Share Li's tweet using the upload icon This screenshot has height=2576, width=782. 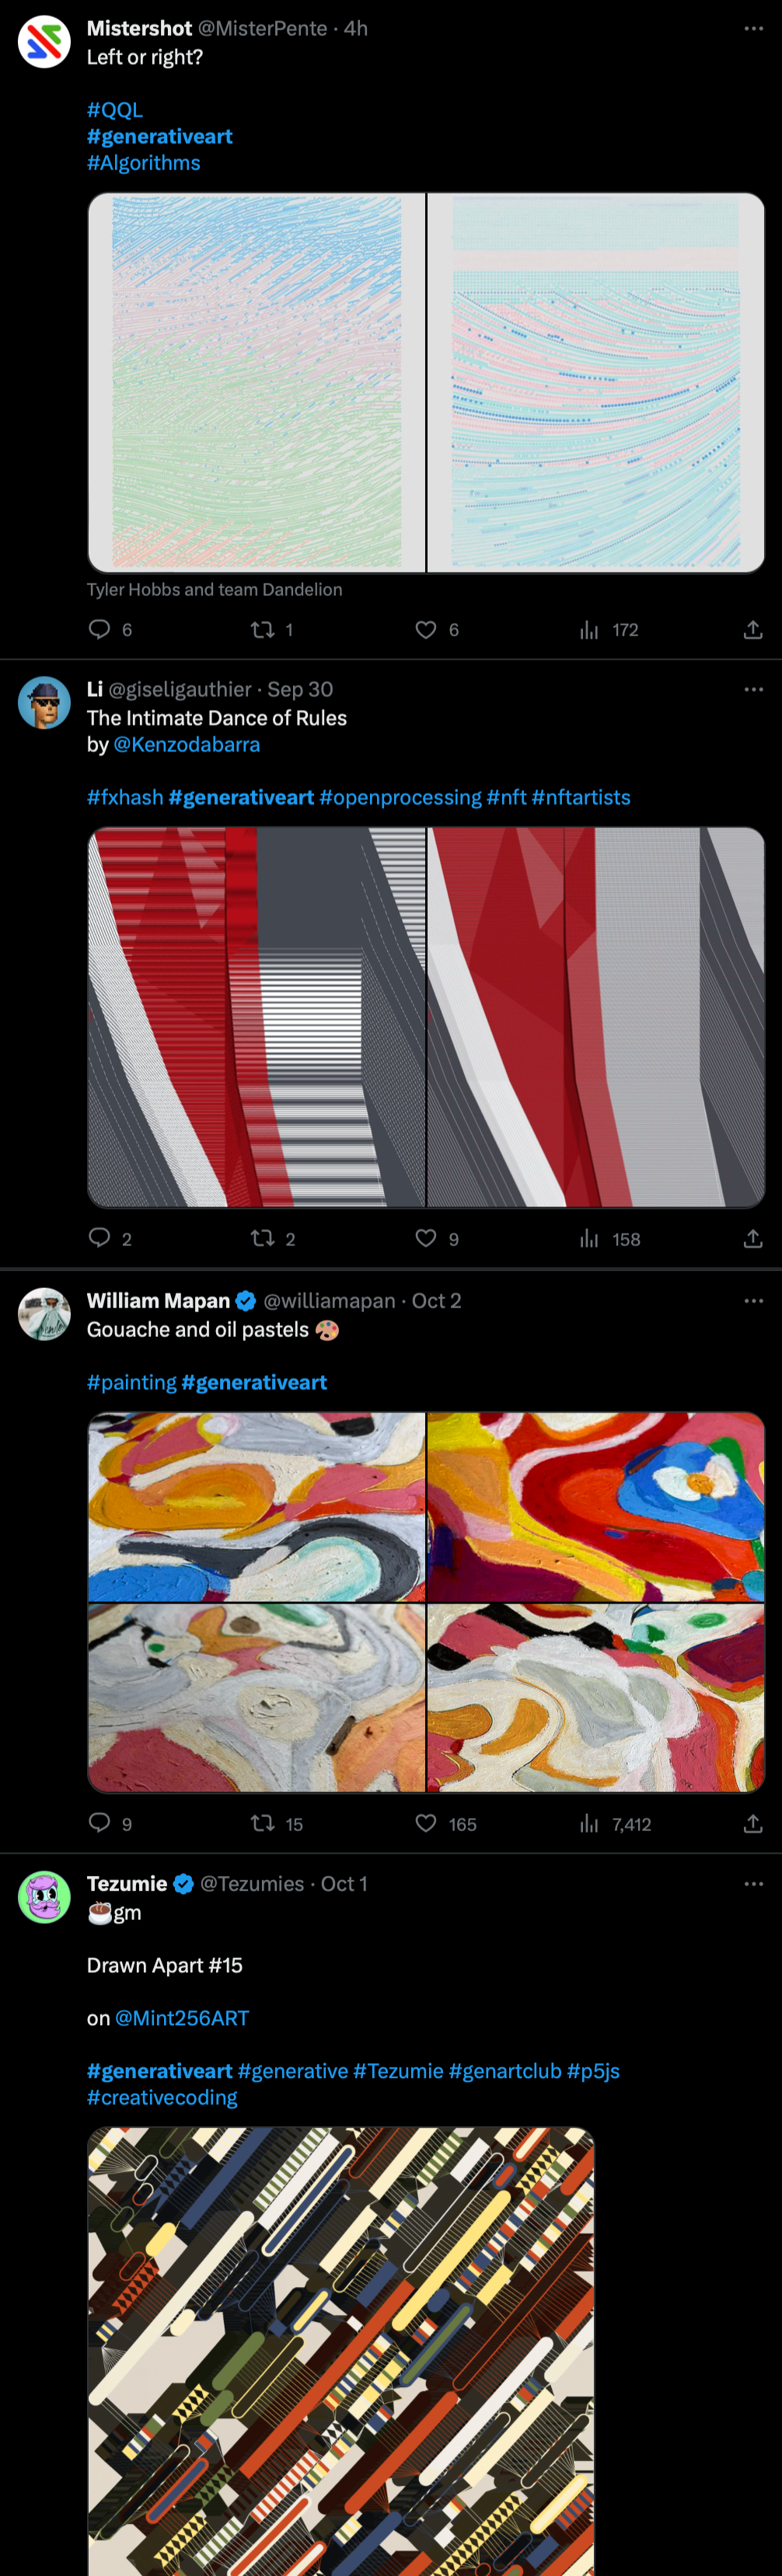753,1238
